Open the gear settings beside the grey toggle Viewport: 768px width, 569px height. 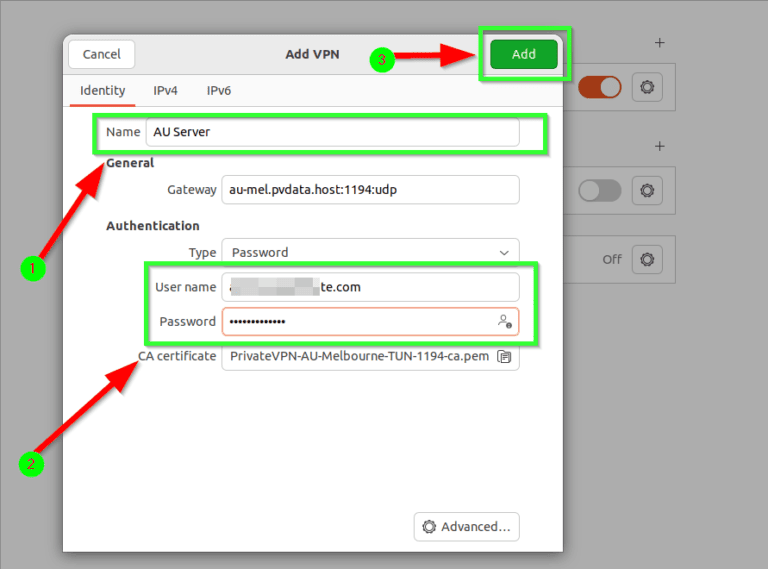click(647, 190)
